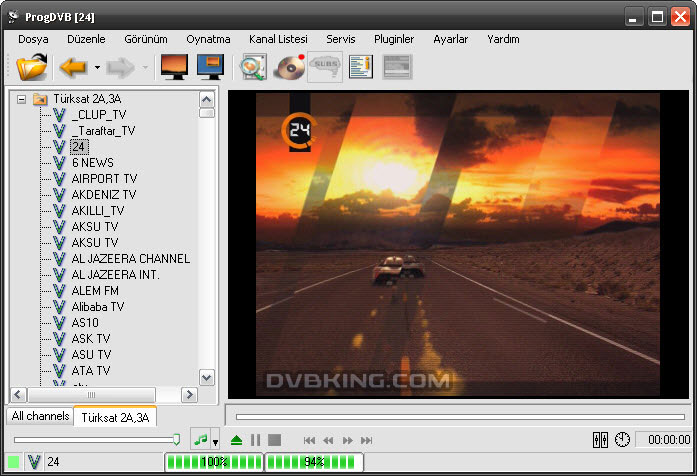Click the blue picture-in-picture monitor icon
Image resolution: width=697 pixels, height=476 pixels.
click(x=210, y=67)
